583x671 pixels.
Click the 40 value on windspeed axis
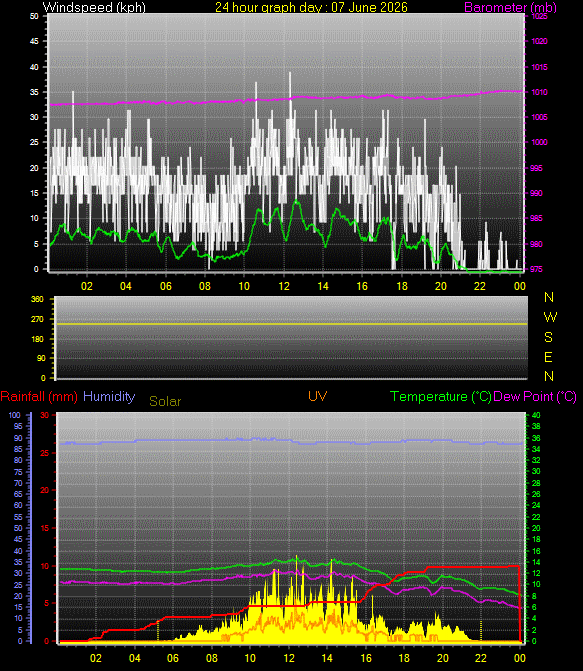[x=34, y=67]
